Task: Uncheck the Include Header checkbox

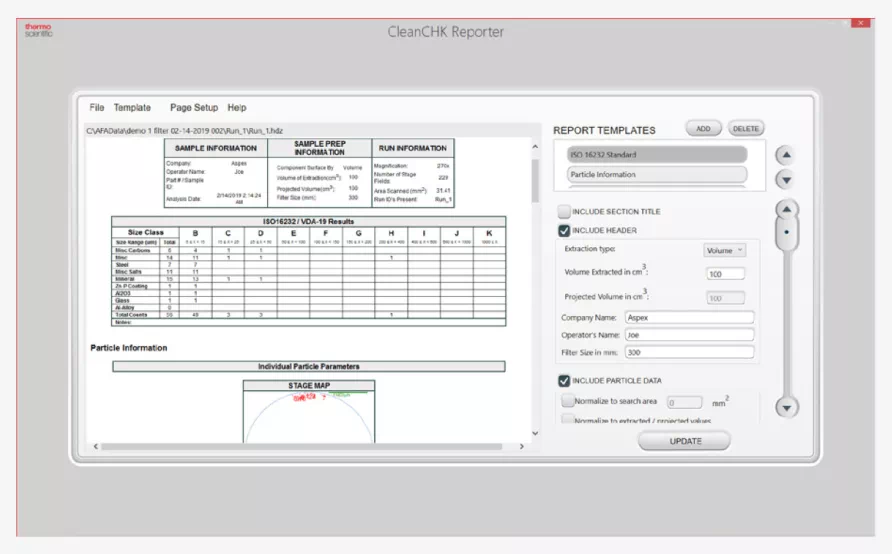Action: coord(564,230)
